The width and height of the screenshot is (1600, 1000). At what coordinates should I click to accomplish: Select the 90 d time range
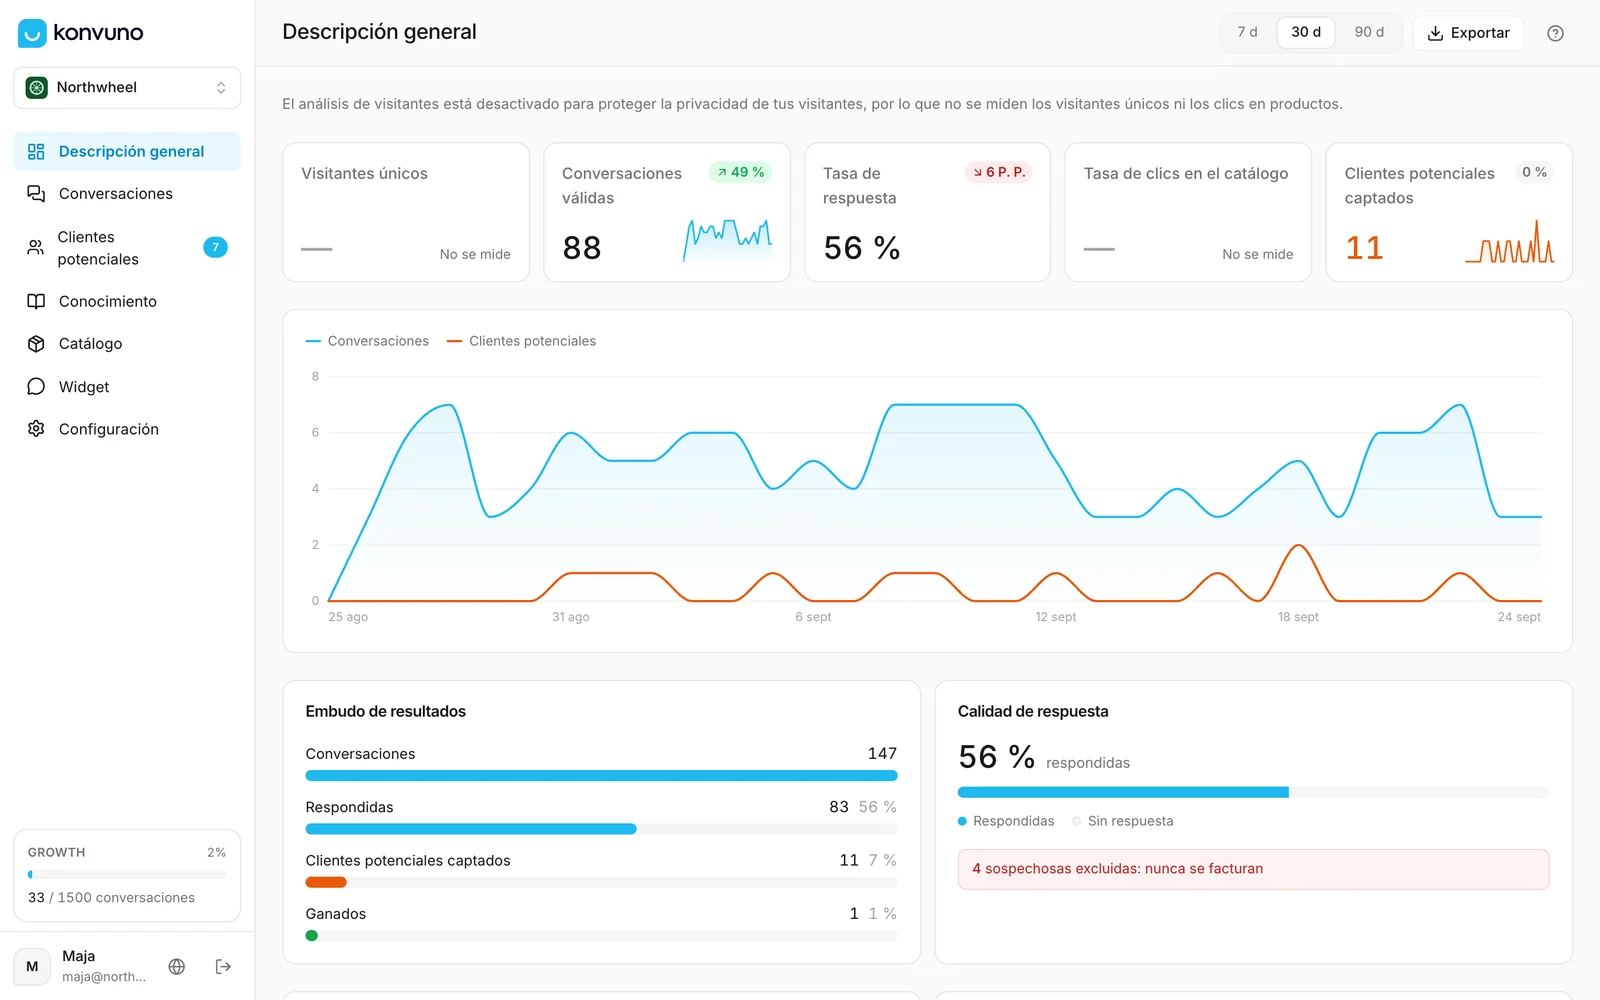point(1369,32)
